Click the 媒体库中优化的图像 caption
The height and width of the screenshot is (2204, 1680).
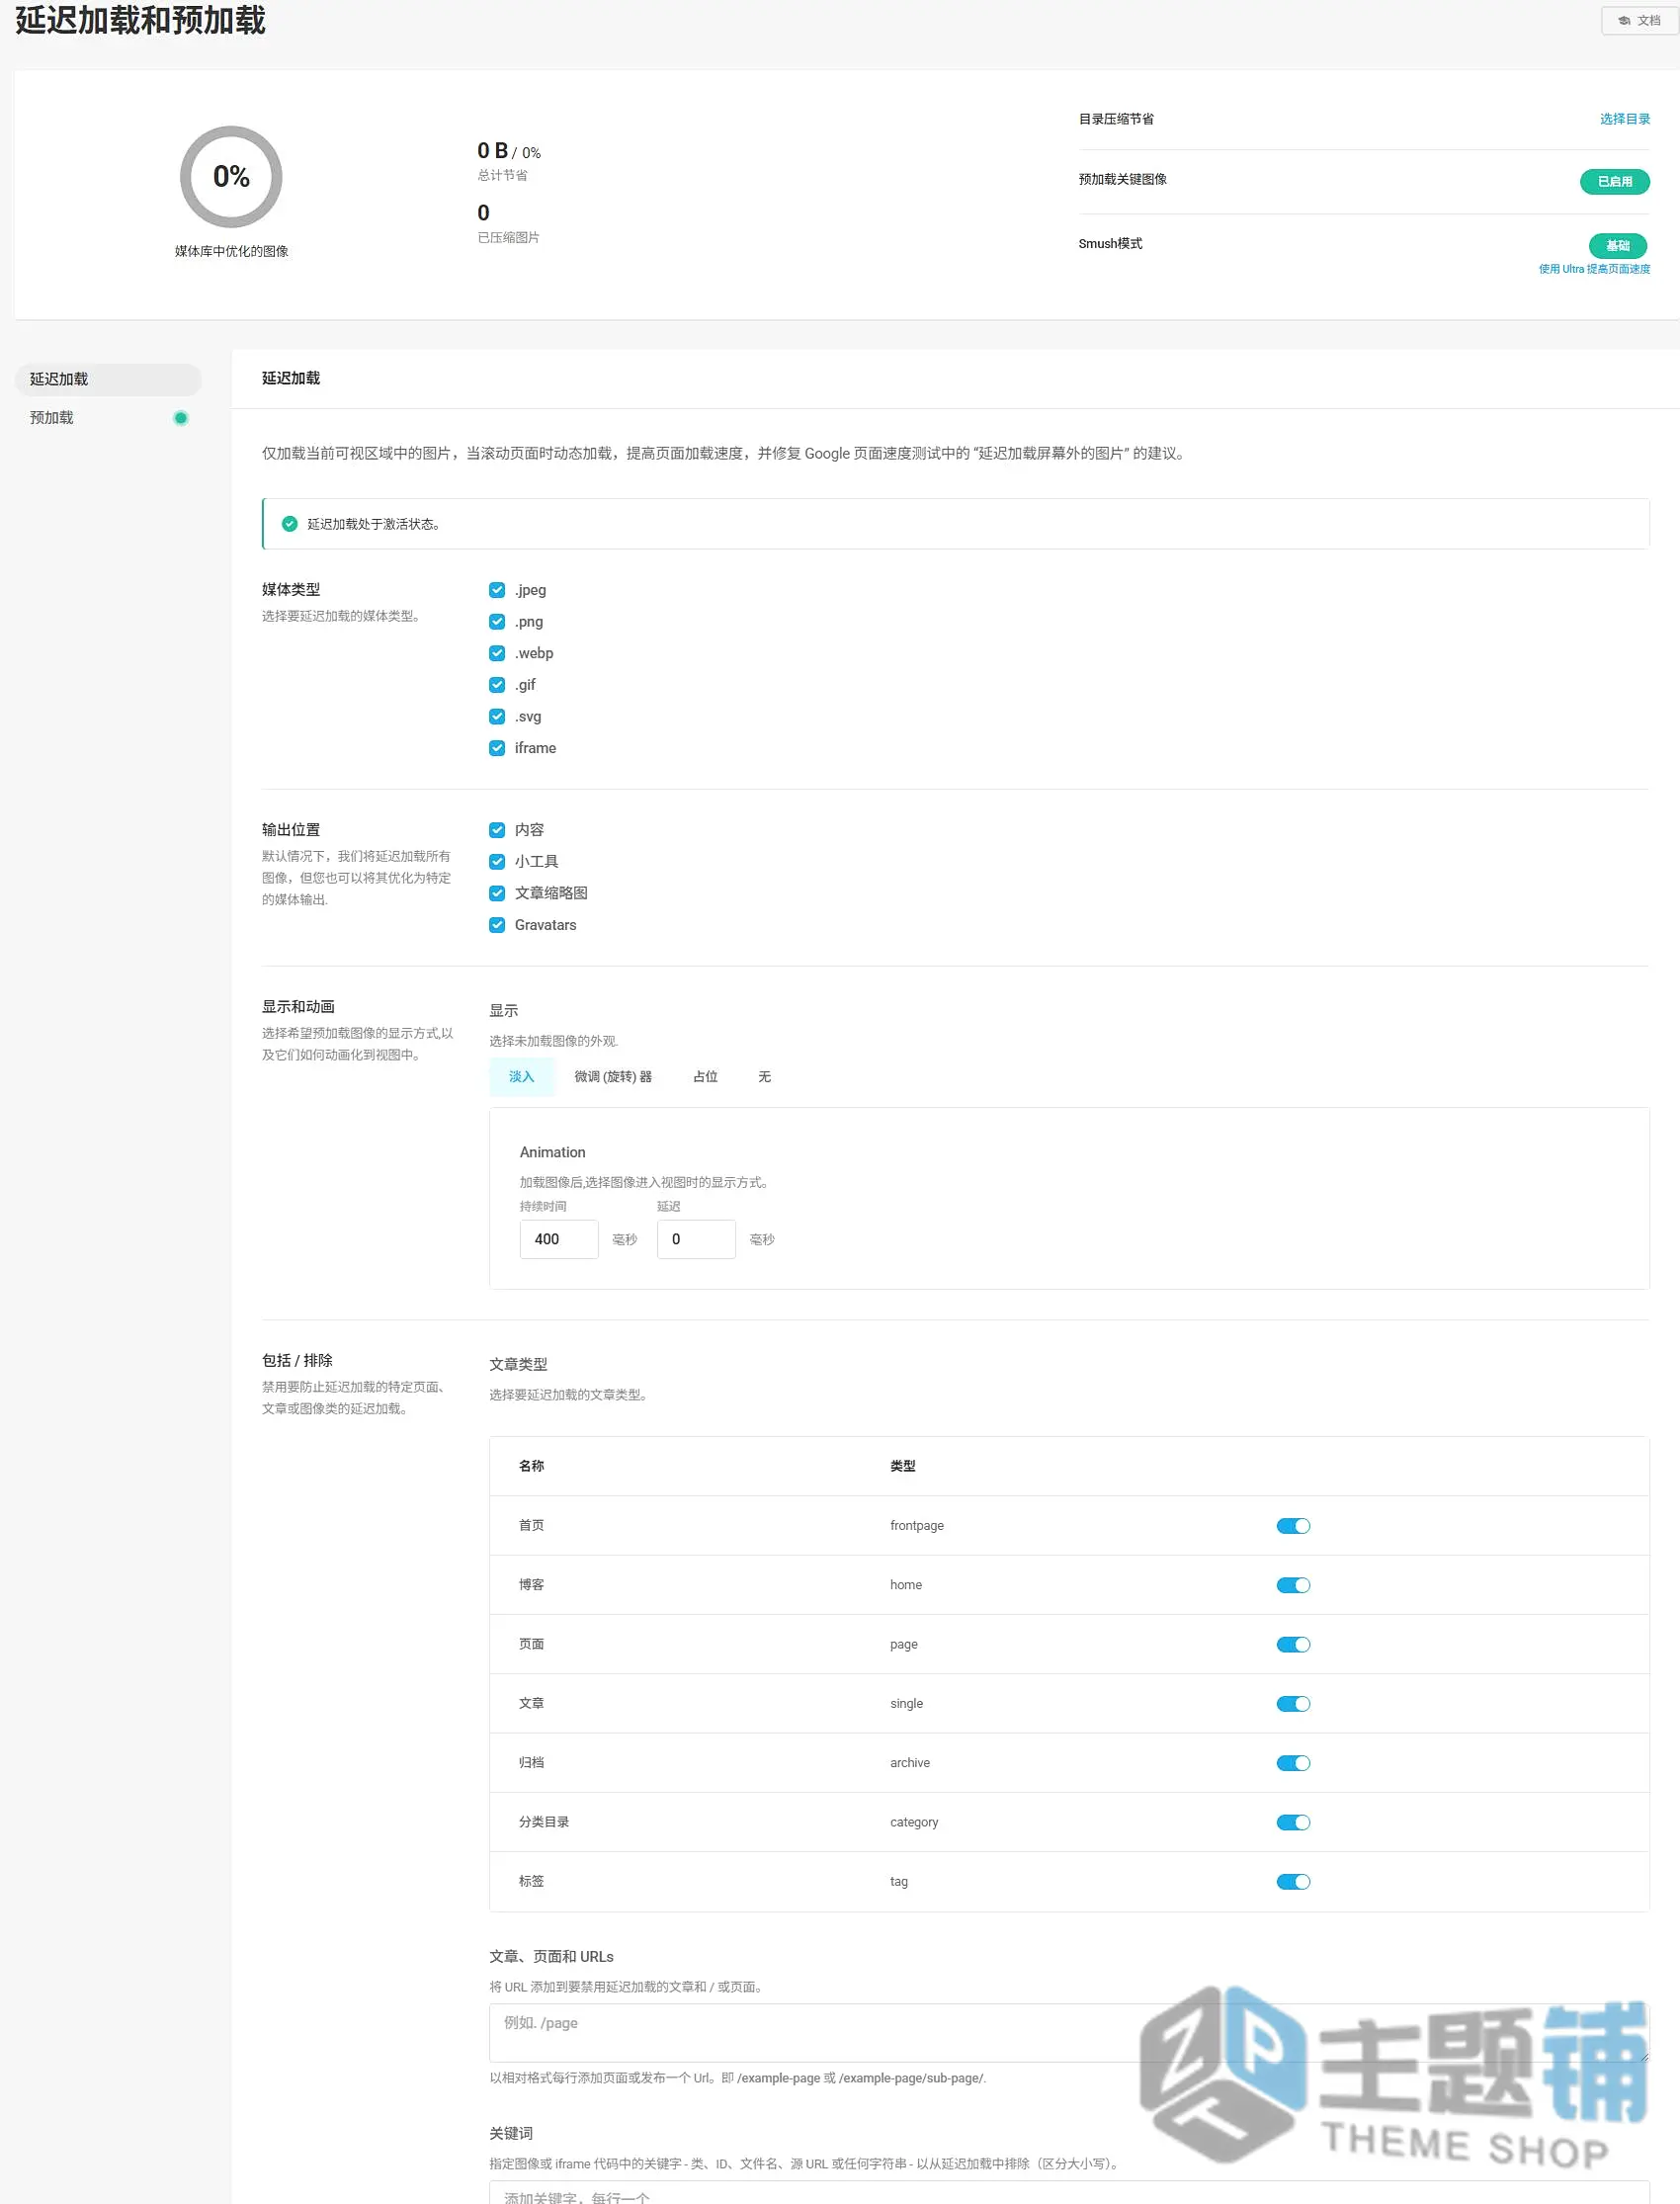pos(231,251)
